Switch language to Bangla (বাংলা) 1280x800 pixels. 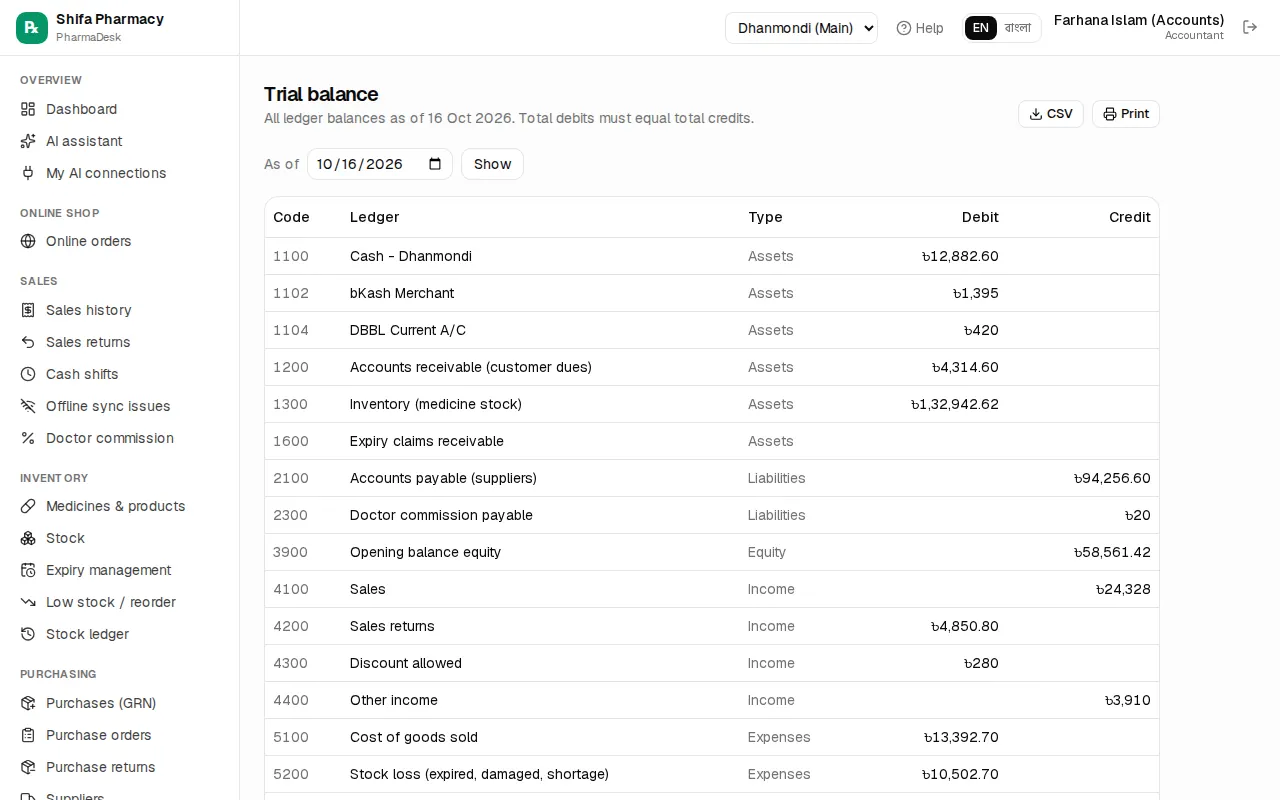(x=1018, y=28)
